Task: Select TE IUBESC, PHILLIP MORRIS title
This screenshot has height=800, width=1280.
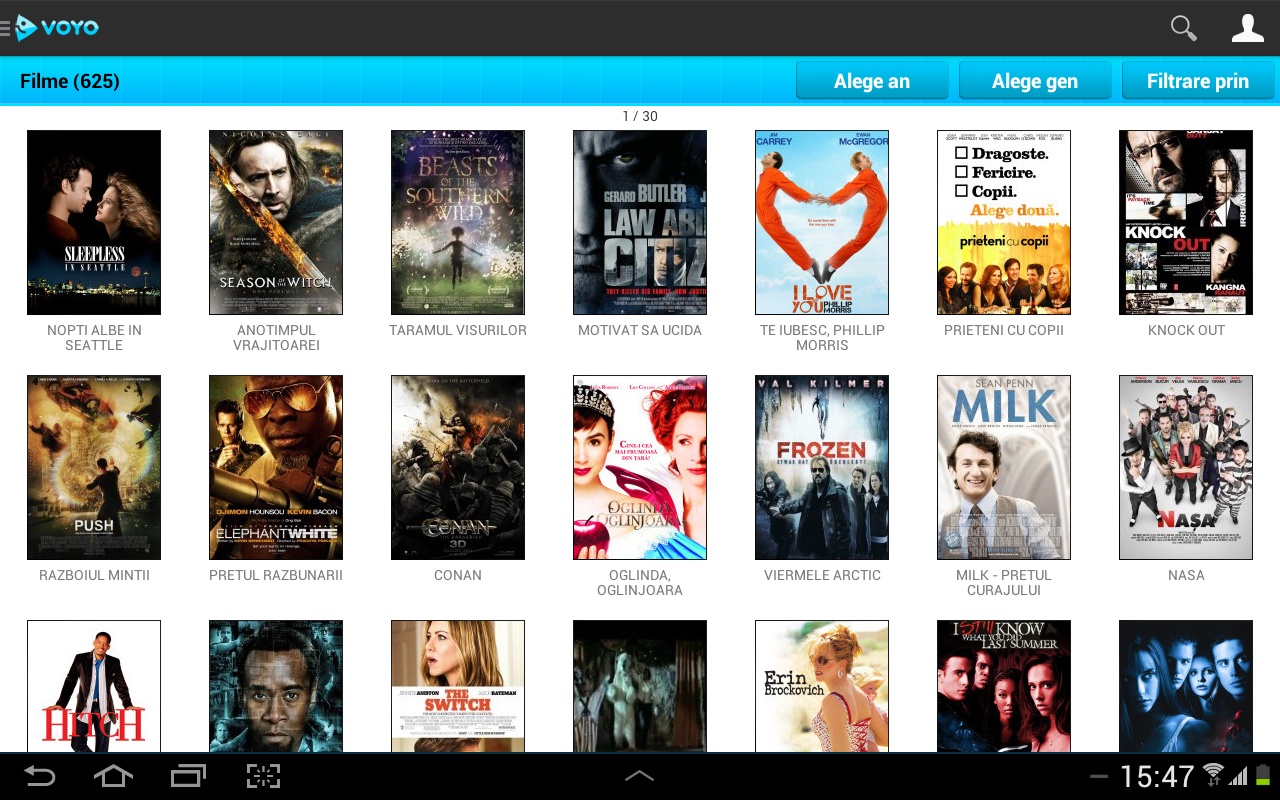Action: pos(822,338)
